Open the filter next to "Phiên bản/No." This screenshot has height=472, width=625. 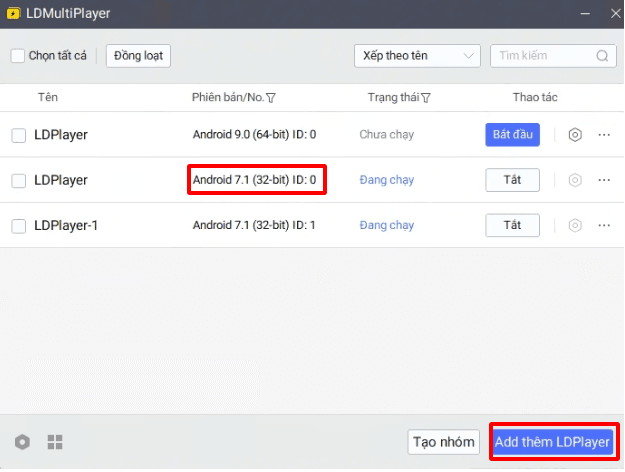tap(271, 98)
